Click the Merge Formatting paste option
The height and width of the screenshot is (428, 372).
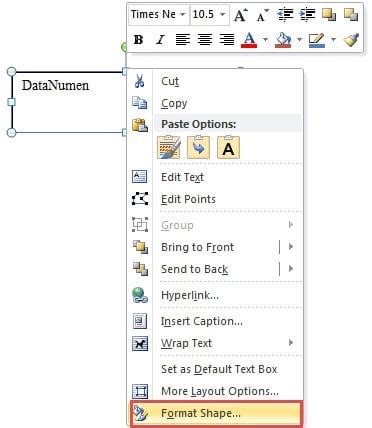[x=199, y=147]
